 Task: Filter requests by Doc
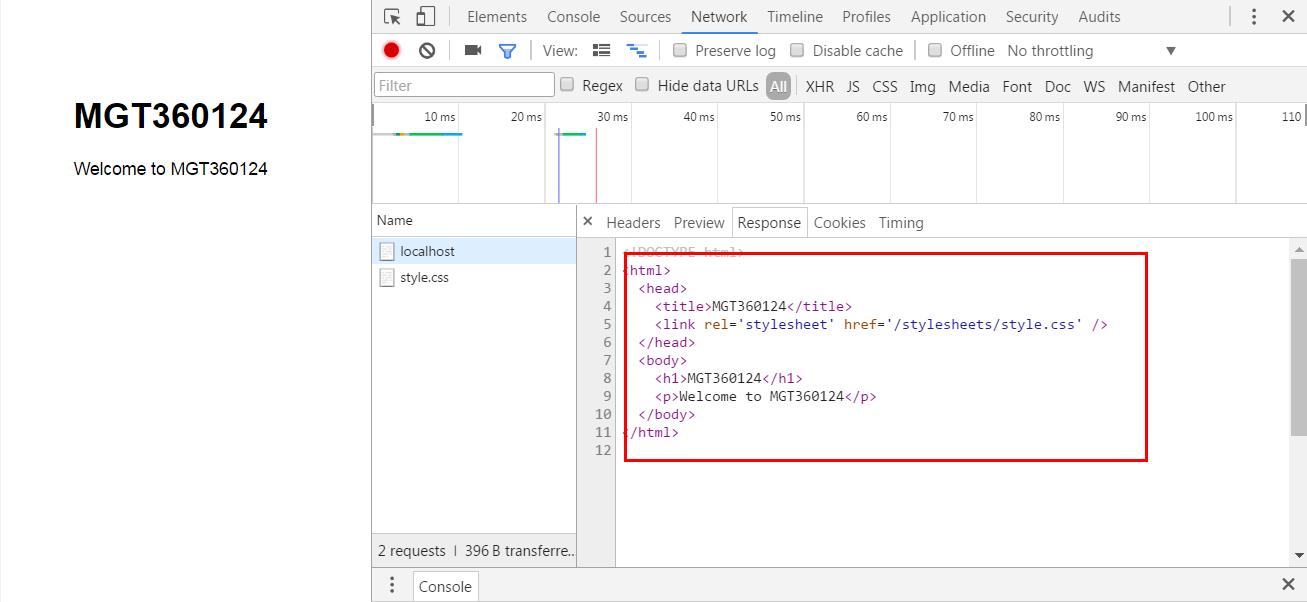tap(1058, 86)
